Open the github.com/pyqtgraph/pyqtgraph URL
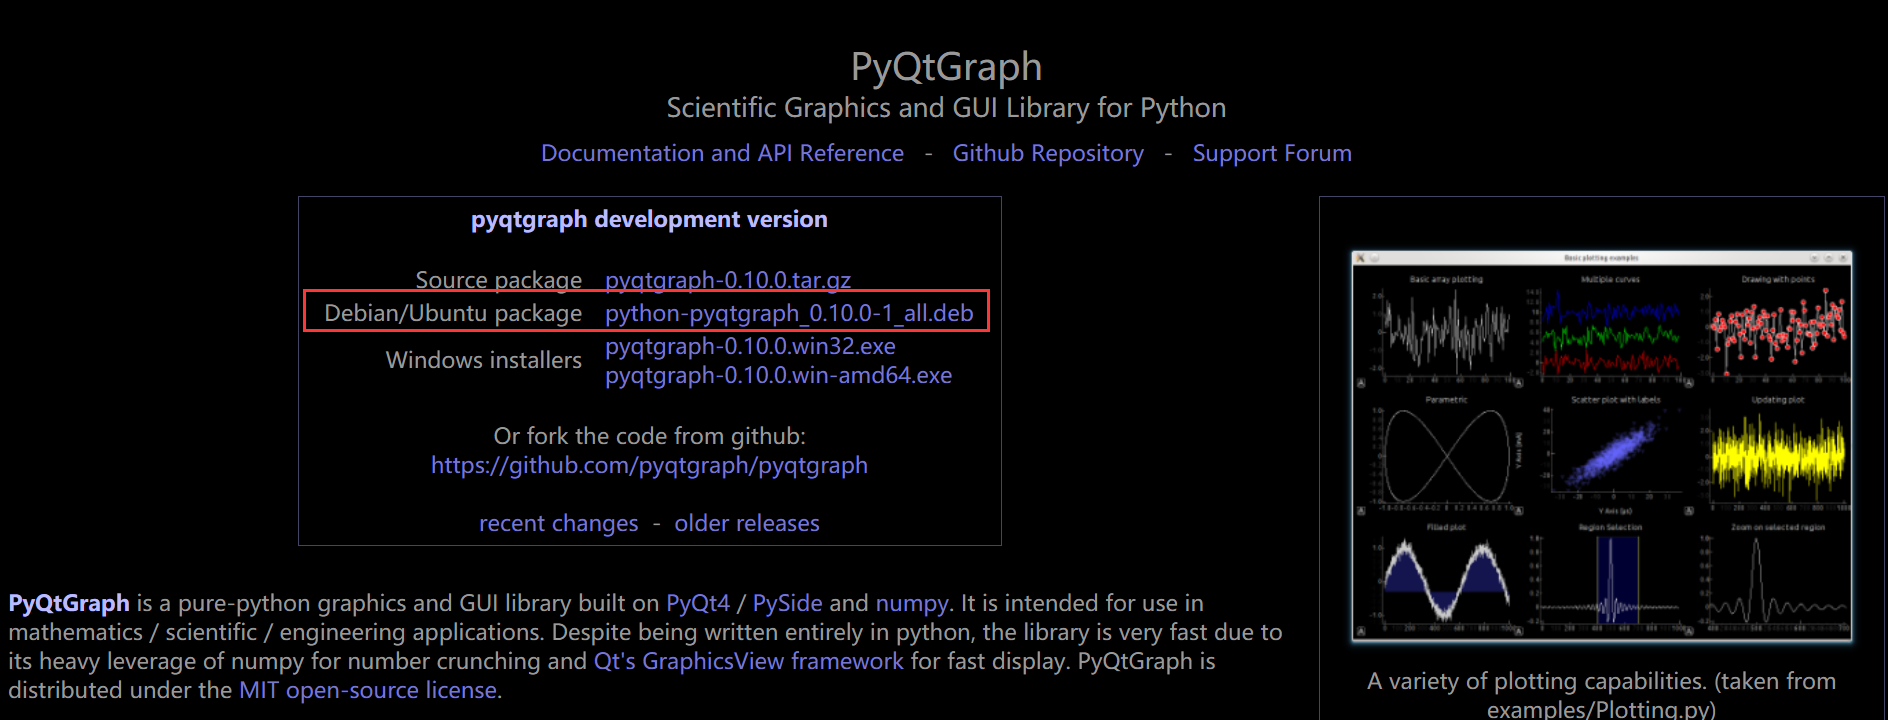Viewport: 1888px width, 720px height. click(x=649, y=465)
